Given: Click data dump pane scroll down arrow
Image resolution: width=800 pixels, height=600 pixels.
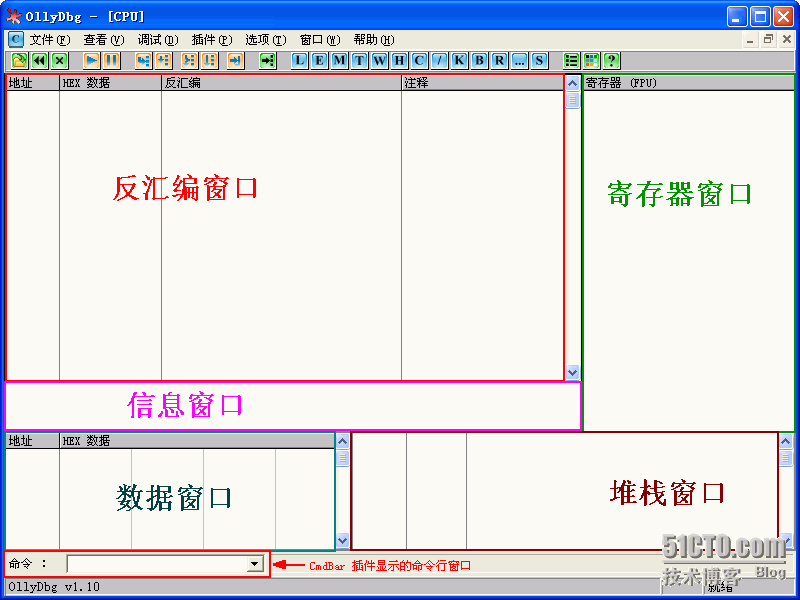Looking at the screenshot, I should pos(342,540).
